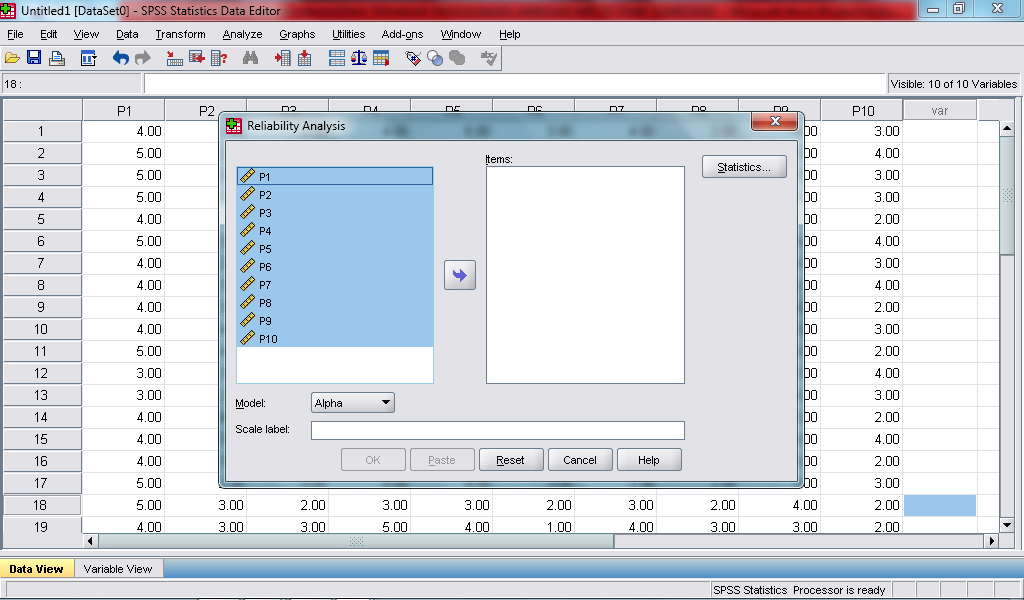Image resolution: width=1024 pixels, height=600 pixels.
Task: Select variable P8 in the variable list
Action: point(335,303)
